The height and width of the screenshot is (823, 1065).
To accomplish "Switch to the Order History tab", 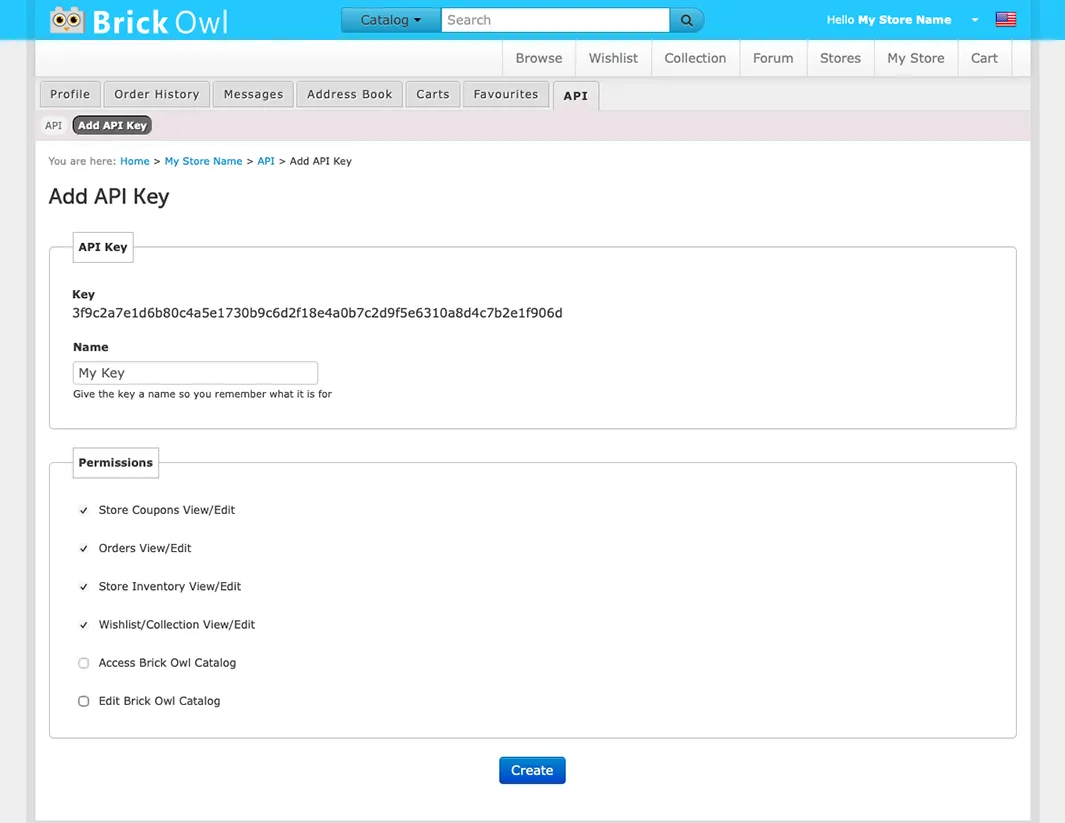I will (x=157, y=94).
